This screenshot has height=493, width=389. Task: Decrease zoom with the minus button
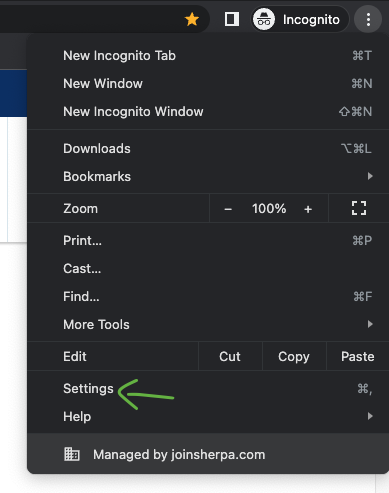(228, 209)
